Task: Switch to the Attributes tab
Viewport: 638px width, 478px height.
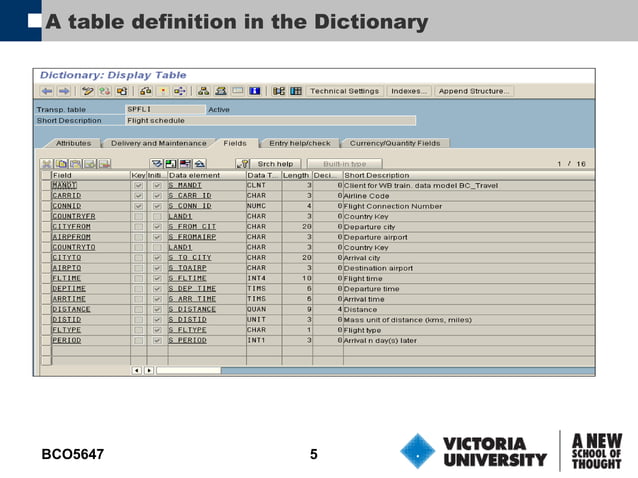Action: click(x=74, y=144)
